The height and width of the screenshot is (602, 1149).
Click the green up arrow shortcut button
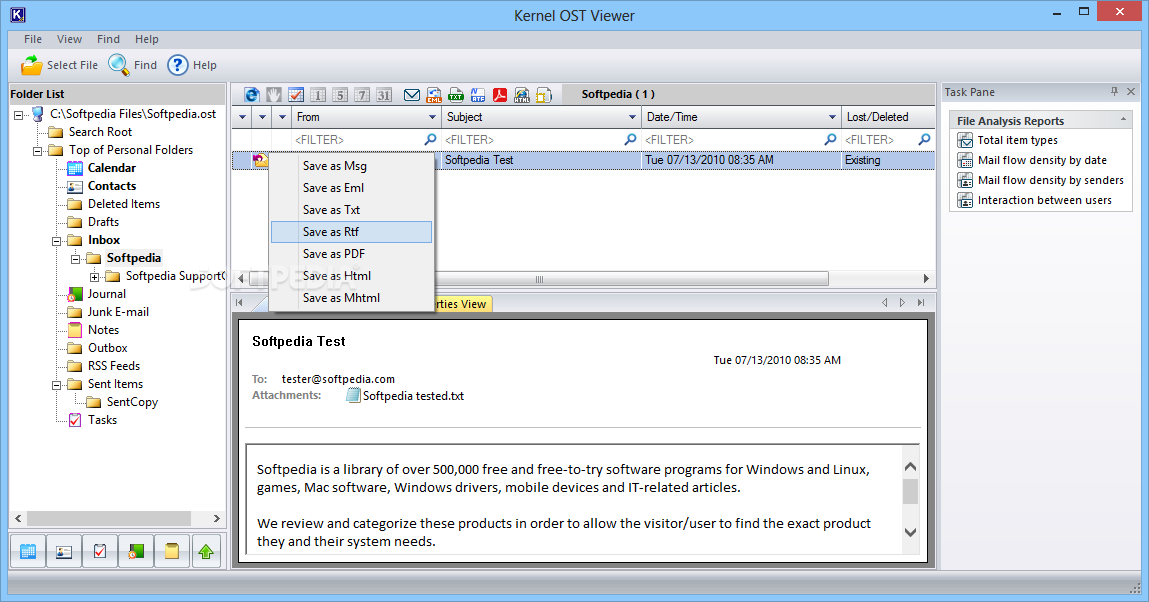pyautogui.click(x=206, y=551)
